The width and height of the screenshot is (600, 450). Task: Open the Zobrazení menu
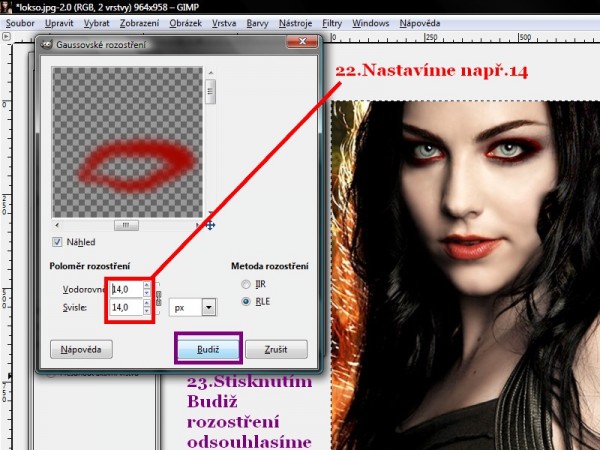click(139, 23)
